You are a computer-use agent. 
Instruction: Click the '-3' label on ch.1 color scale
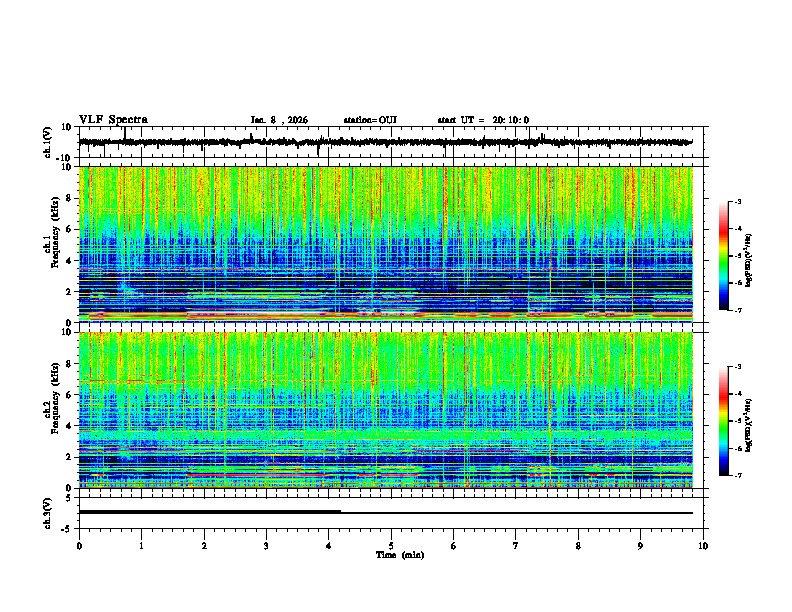point(737,201)
